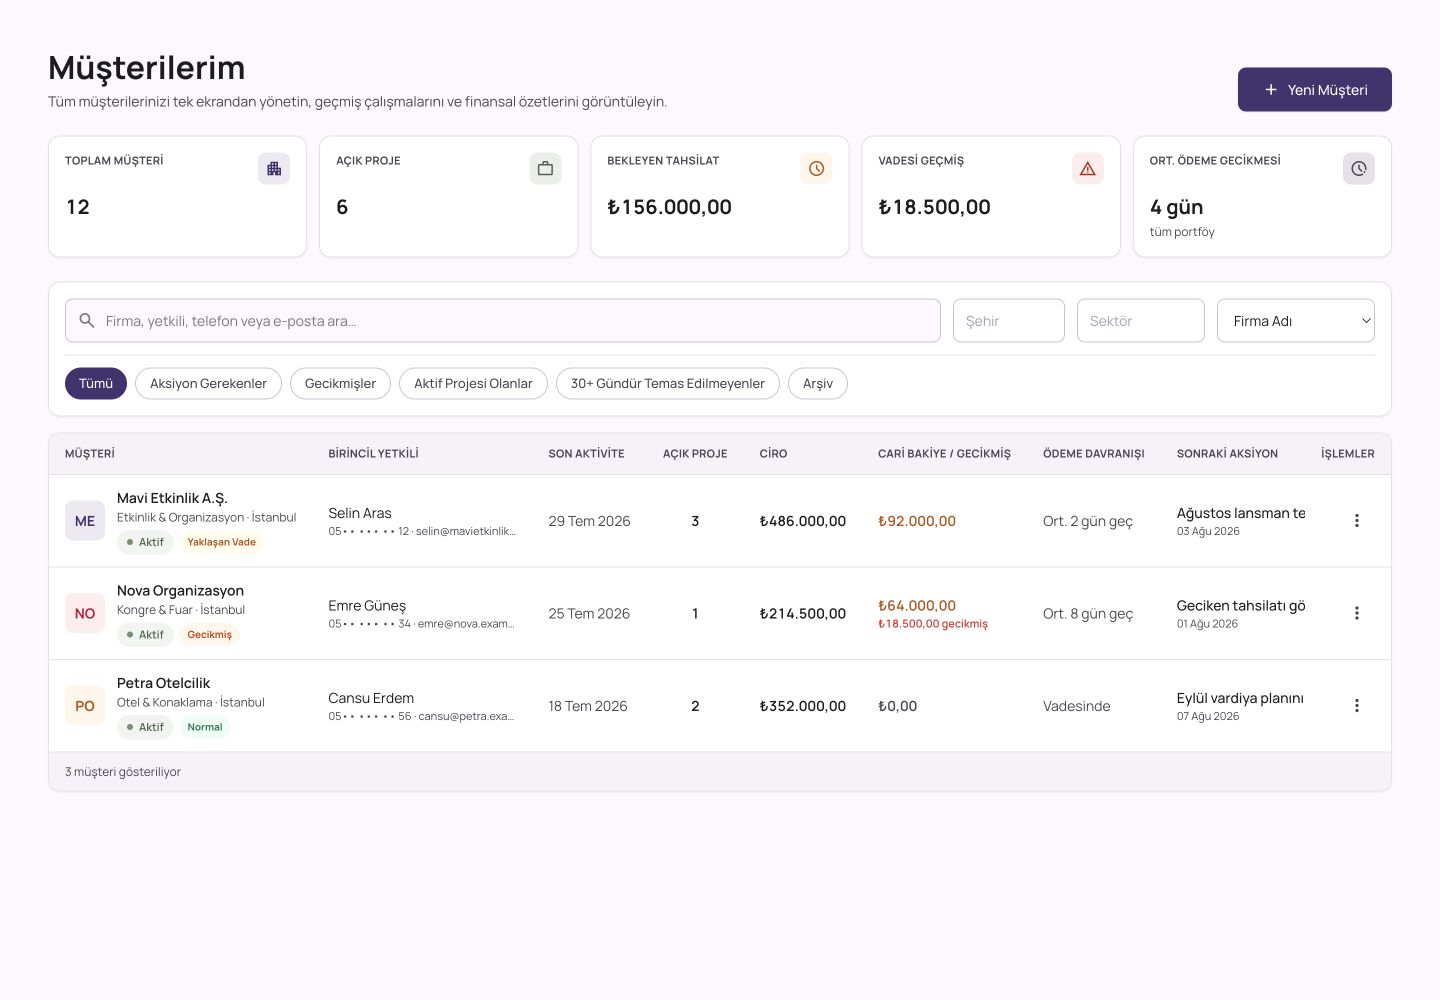Click the clock icon in Ort. Ödeme Gecikmesi card

1359,169
